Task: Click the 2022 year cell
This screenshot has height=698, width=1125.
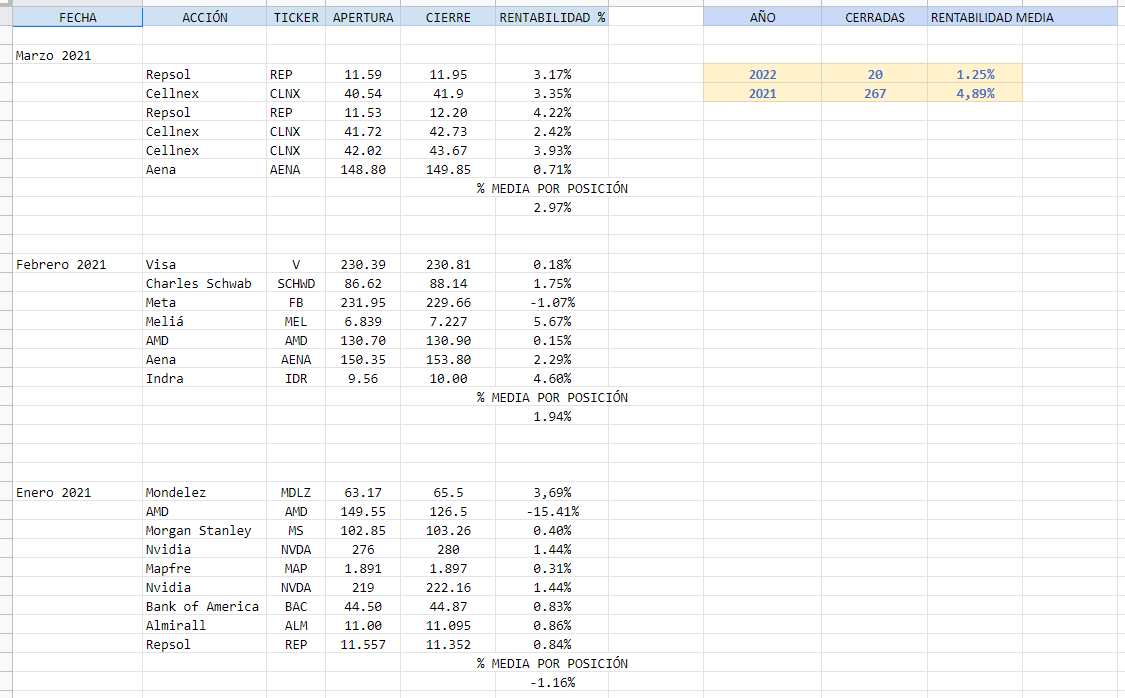Action: tap(762, 75)
